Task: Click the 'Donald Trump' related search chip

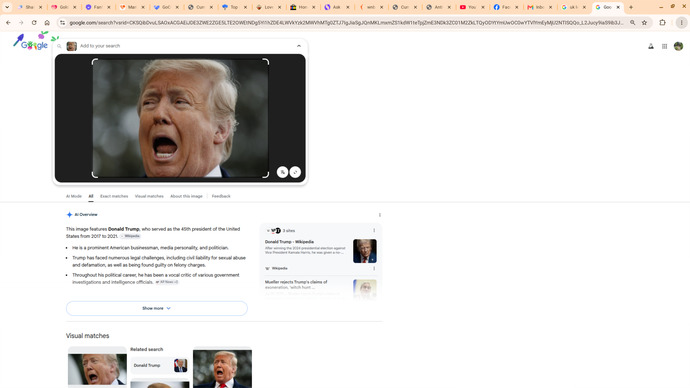Action: click(x=159, y=366)
